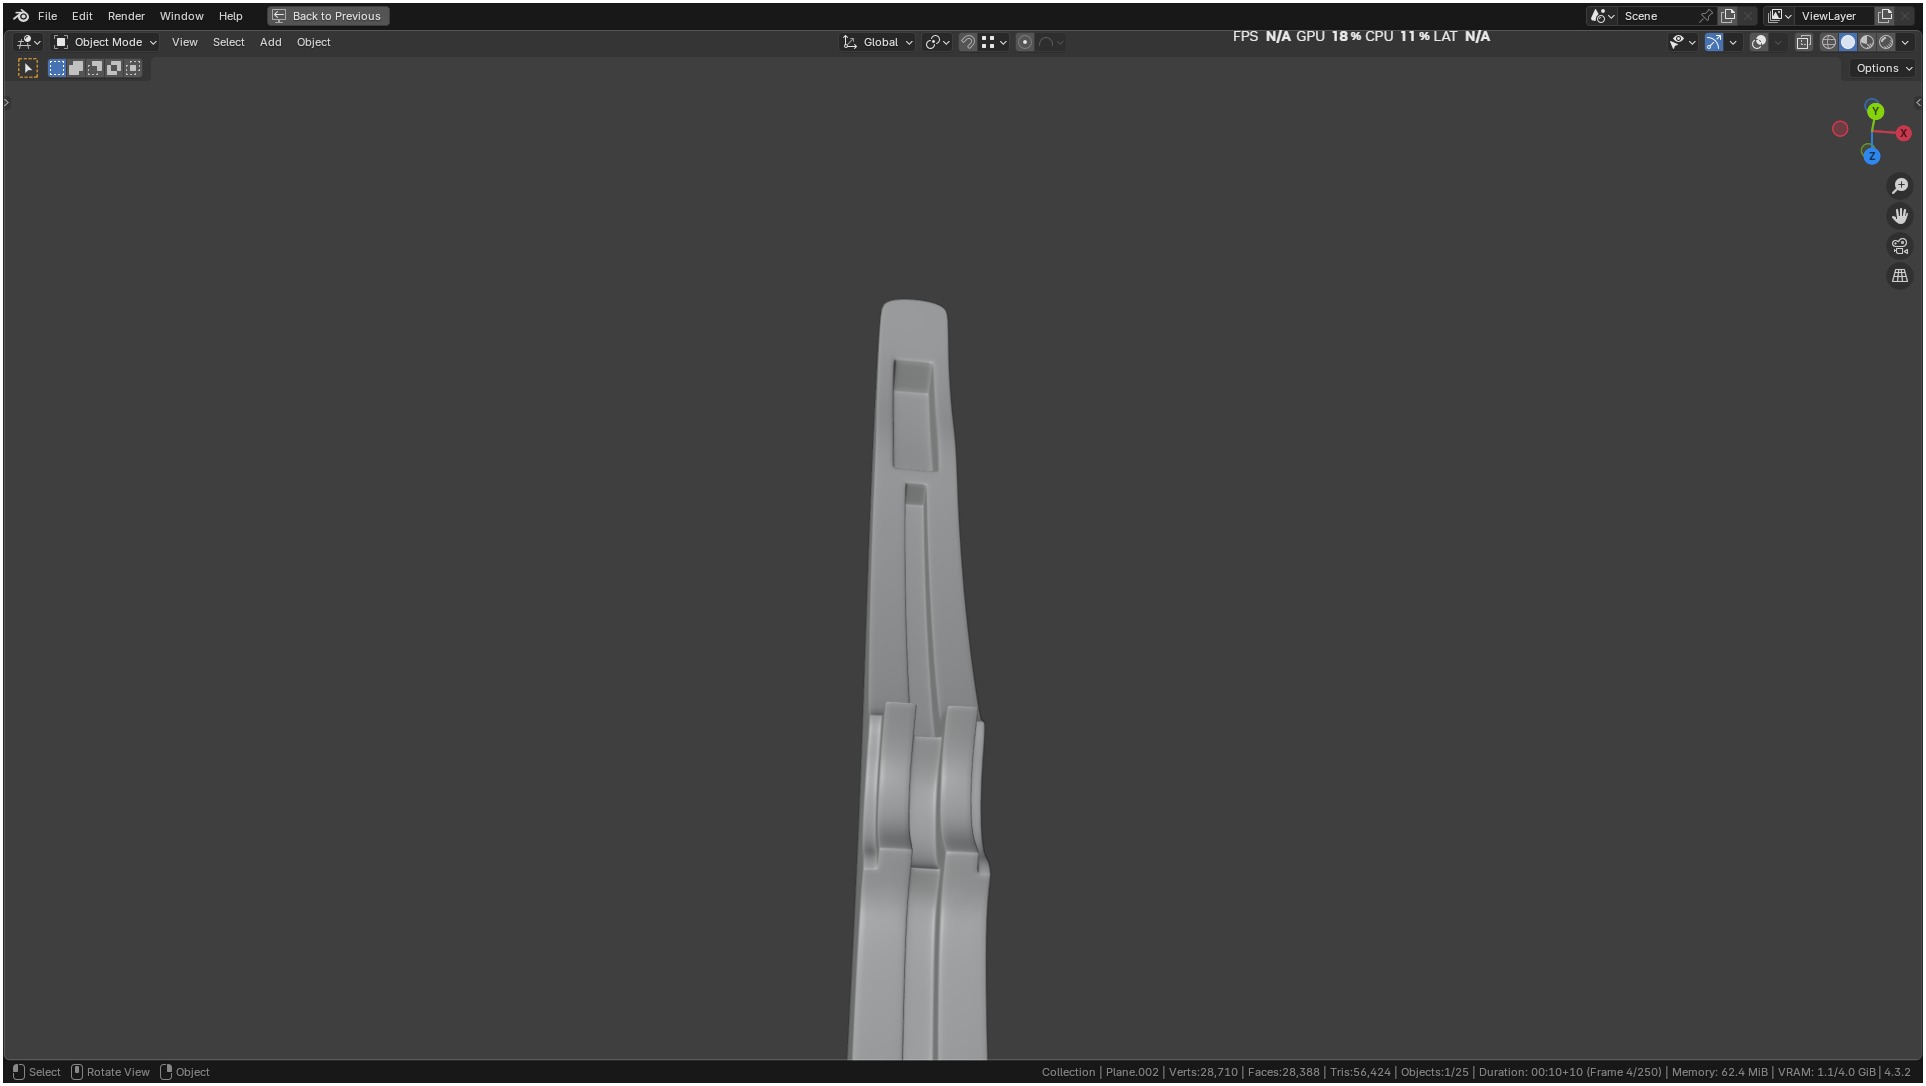This screenshot has width=1926, height=1086.
Task: Open the File menu
Action: [47, 16]
